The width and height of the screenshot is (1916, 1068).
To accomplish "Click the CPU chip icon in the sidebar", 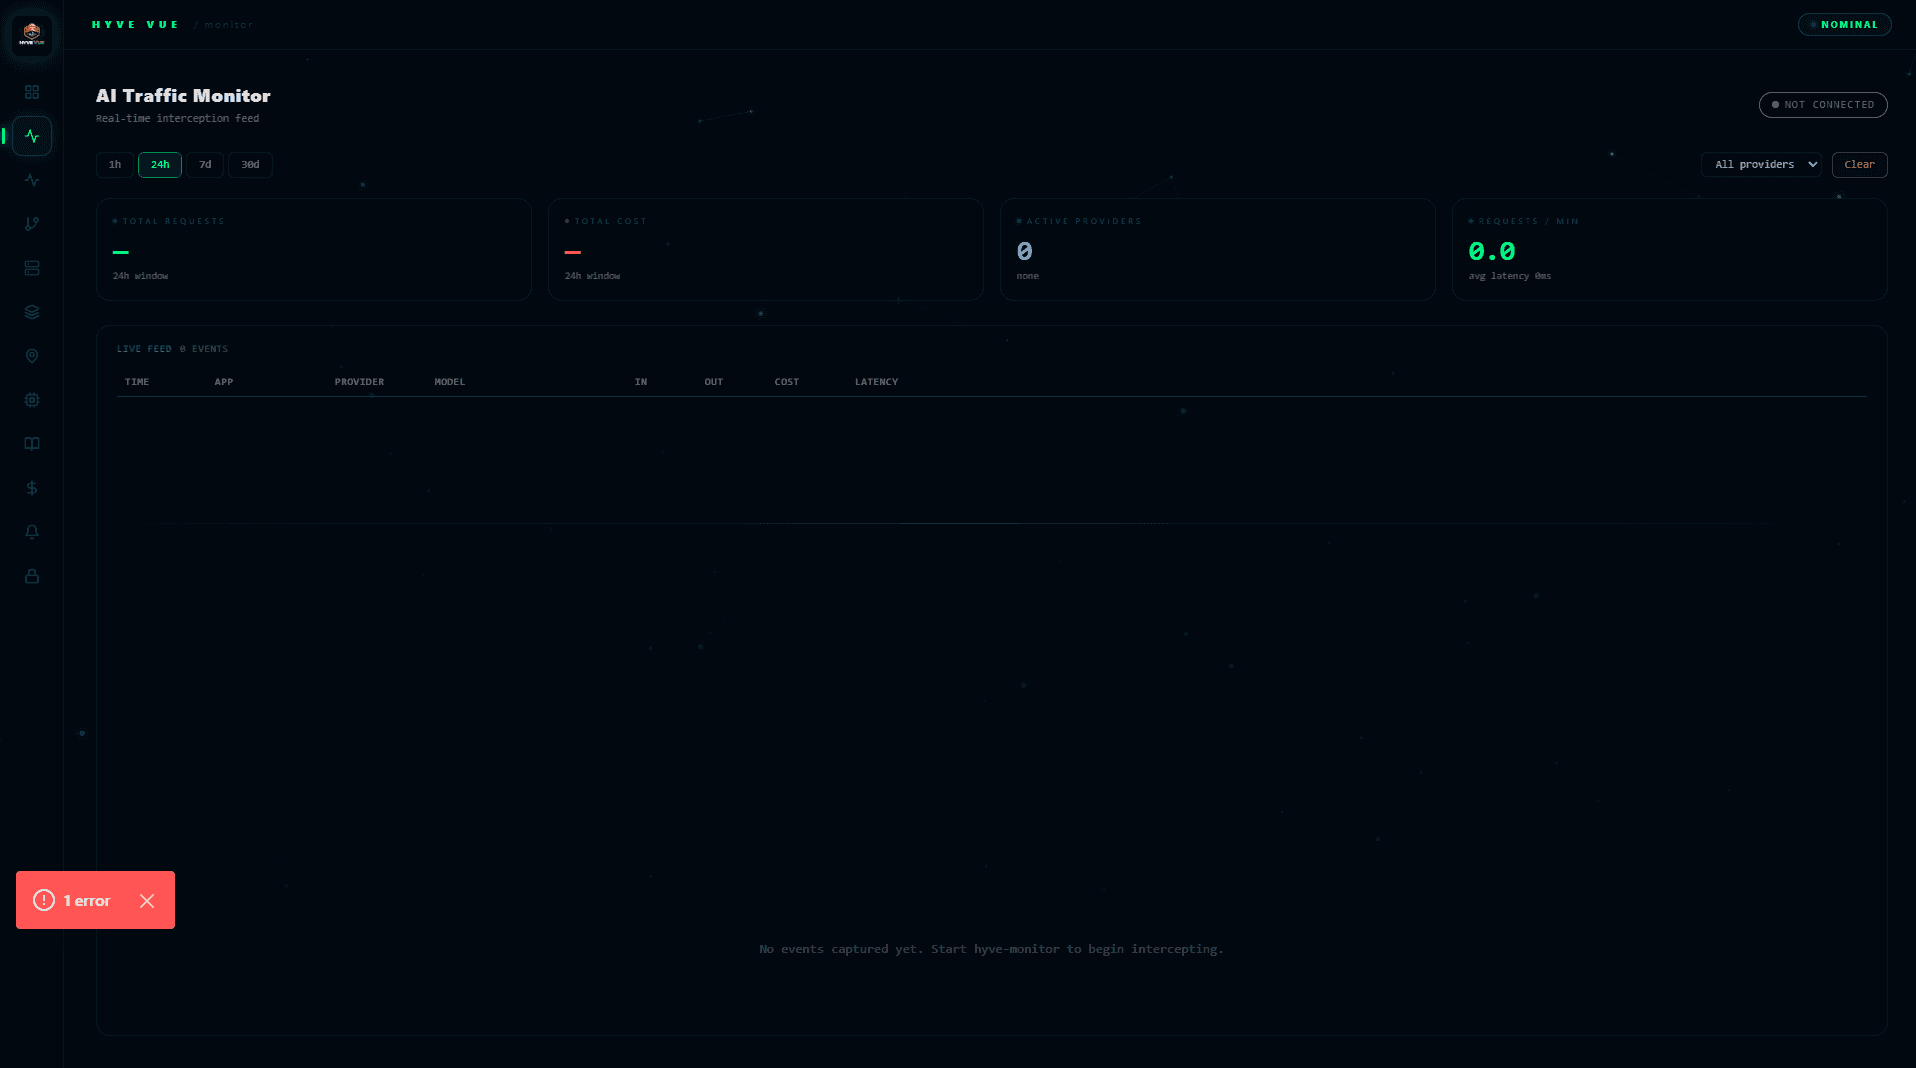I will pyautogui.click(x=32, y=400).
